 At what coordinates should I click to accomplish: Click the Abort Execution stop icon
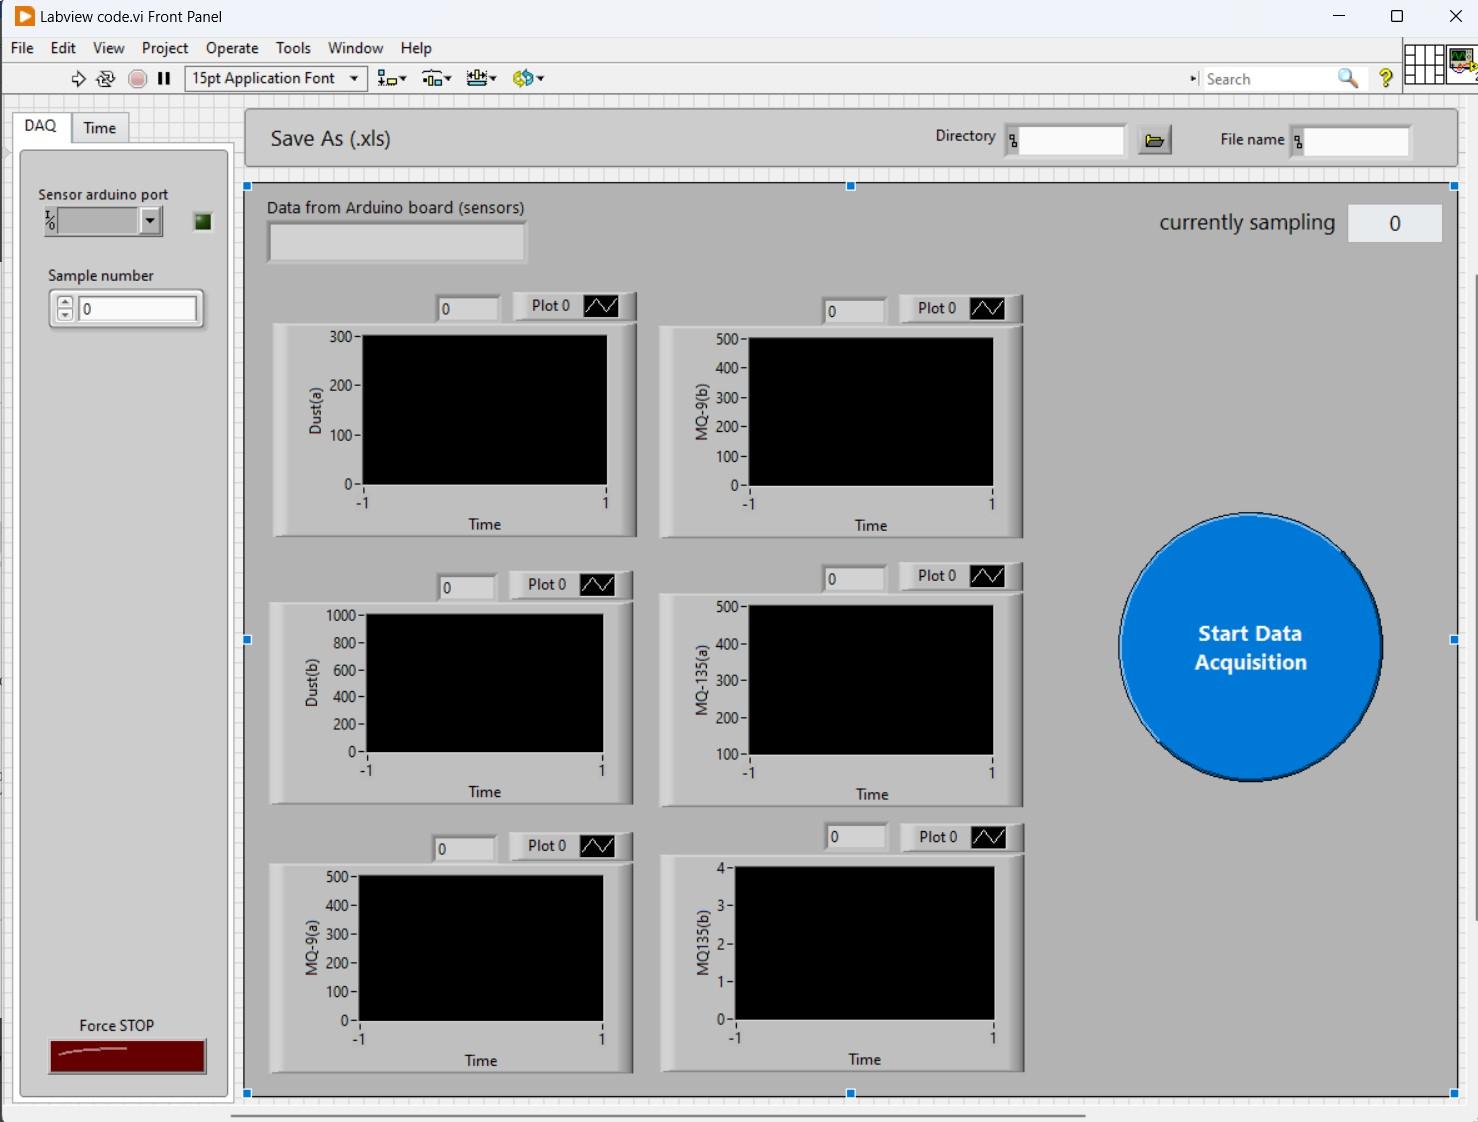[x=138, y=78]
